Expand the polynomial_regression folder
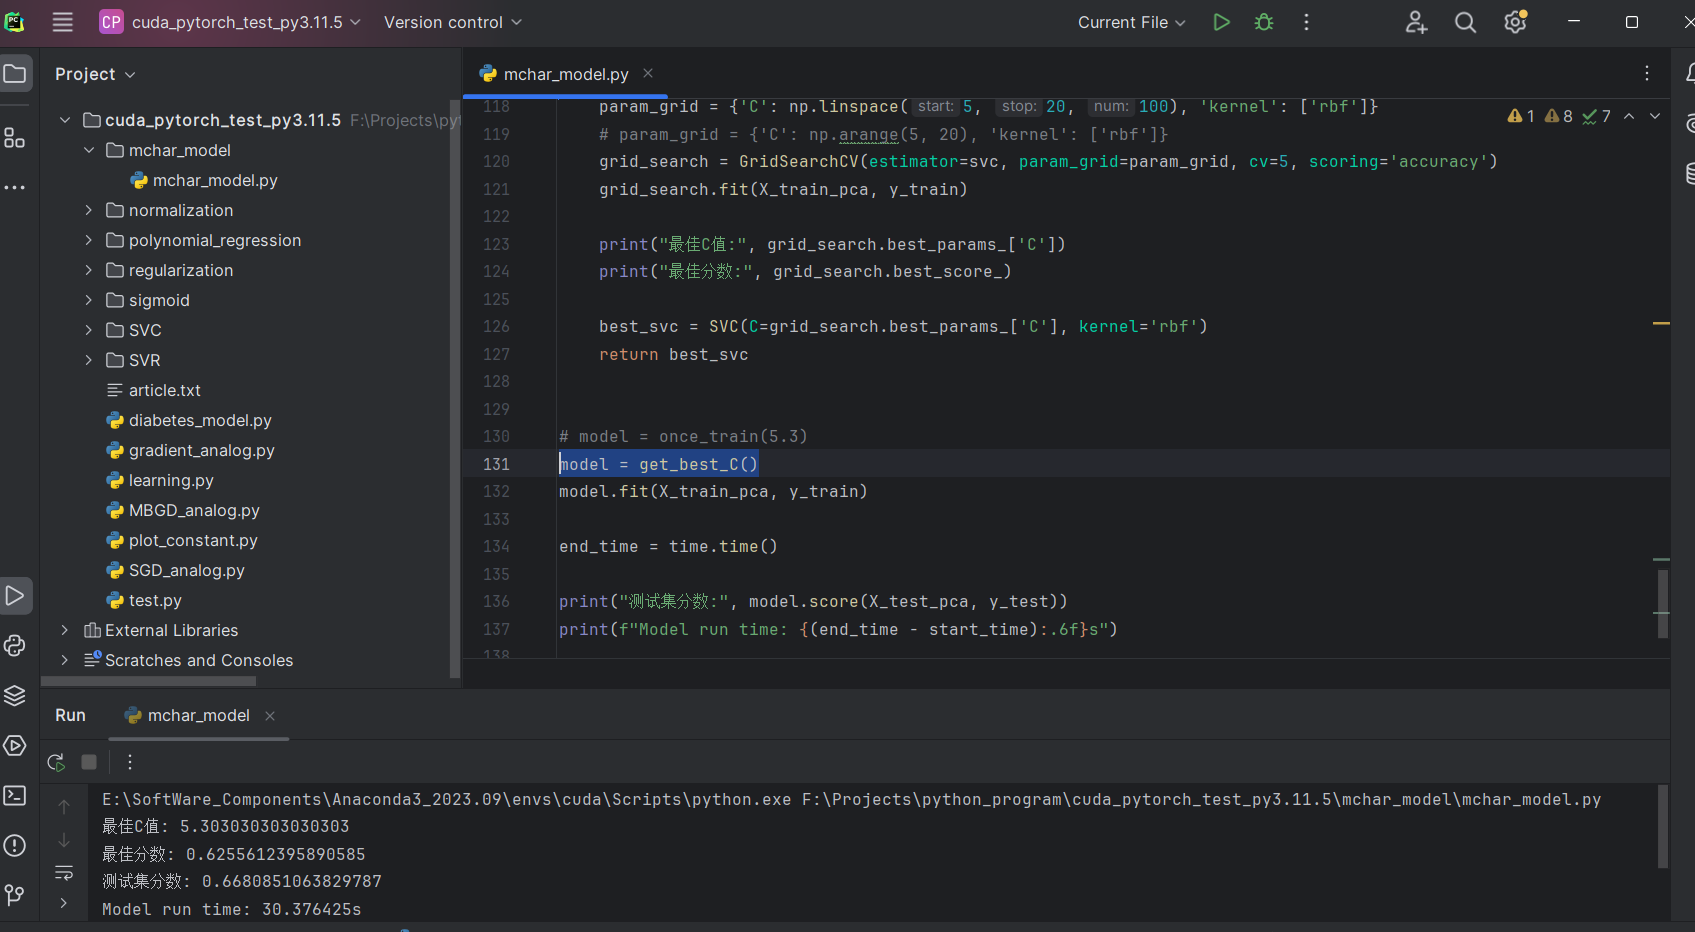 [89, 240]
